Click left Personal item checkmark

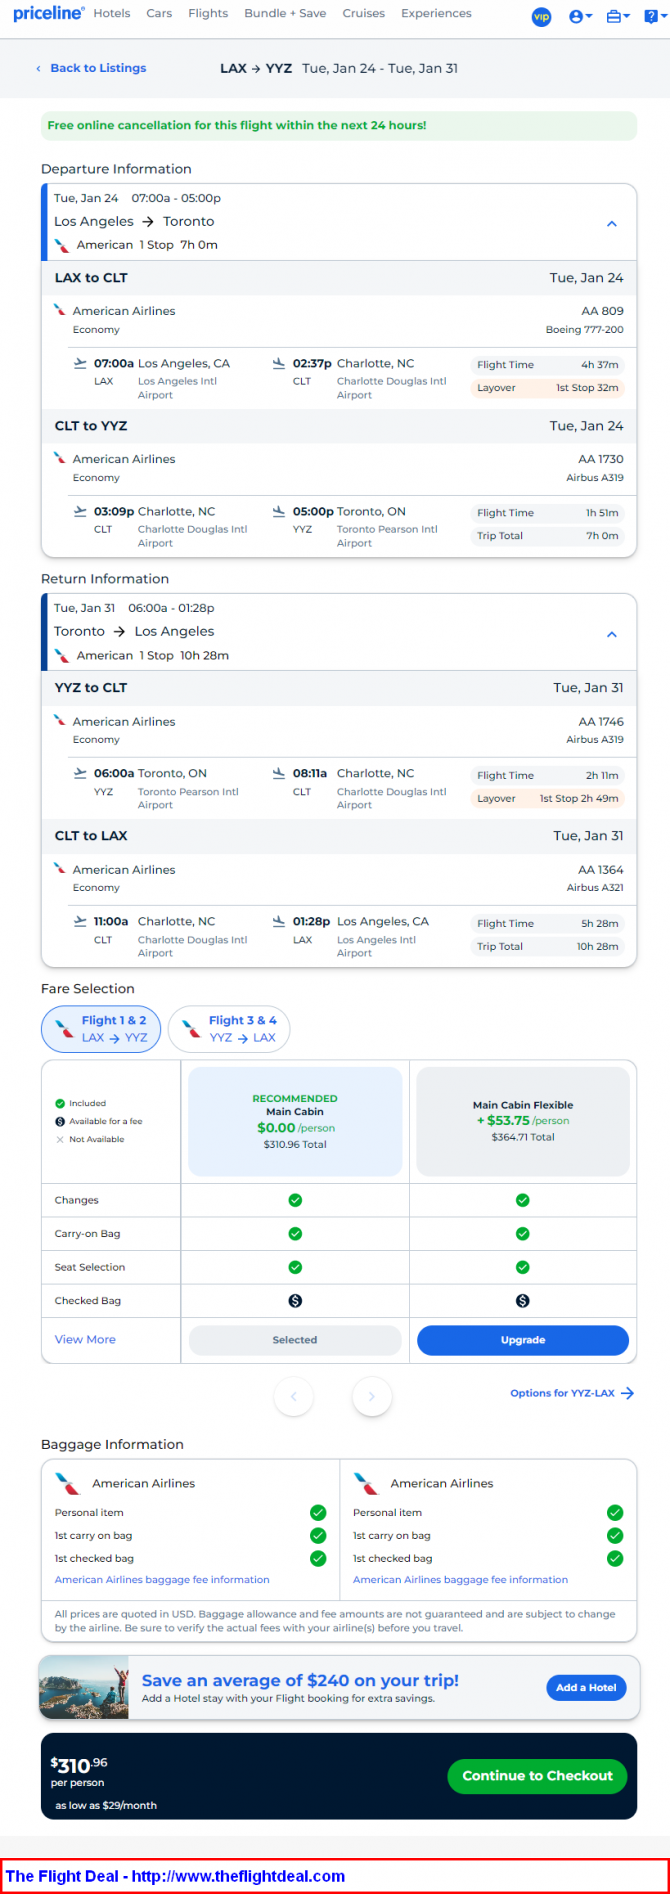click(318, 1512)
